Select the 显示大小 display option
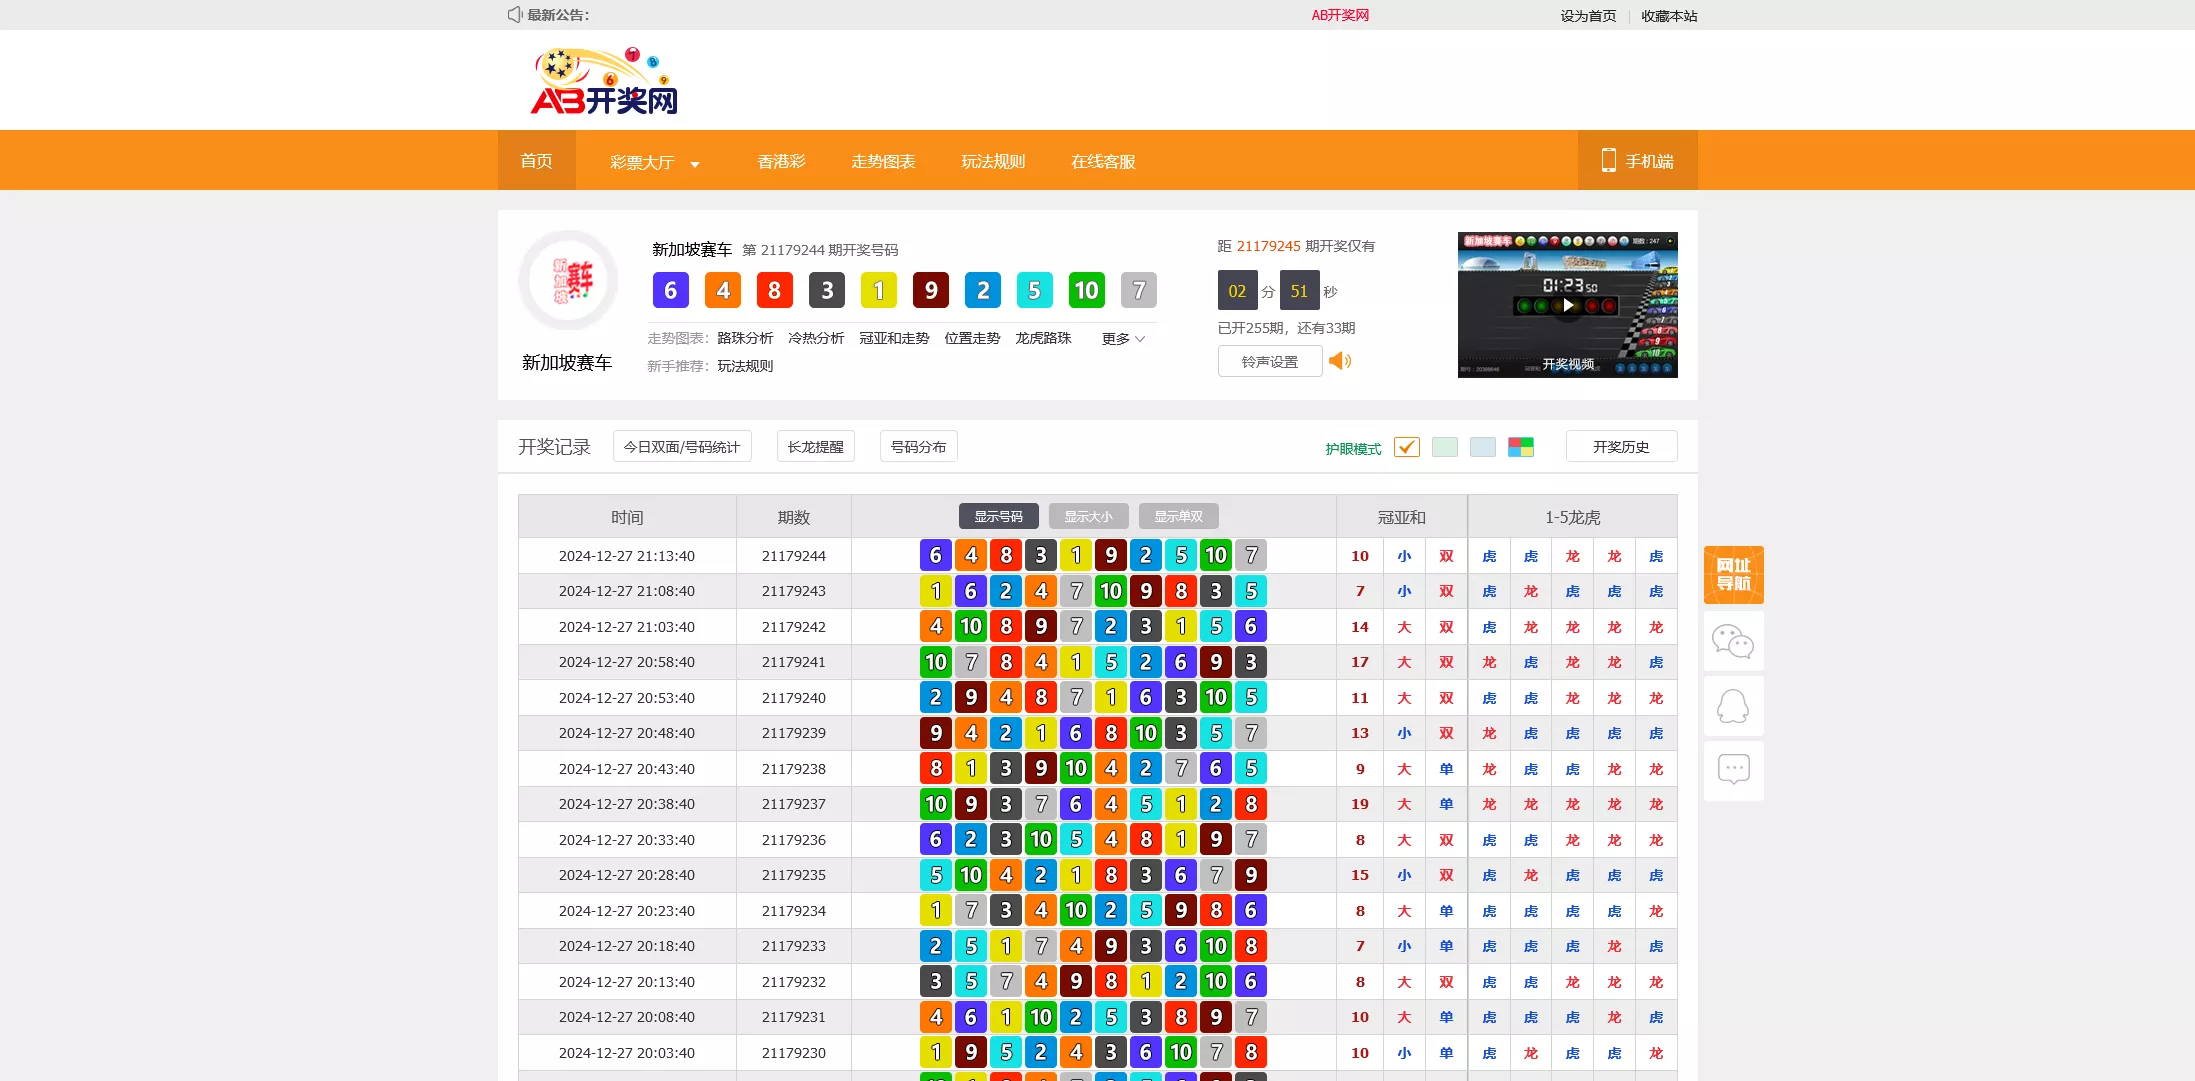Image resolution: width=2195 pixels, height=1081 pixels. [x=1089, y=516]
